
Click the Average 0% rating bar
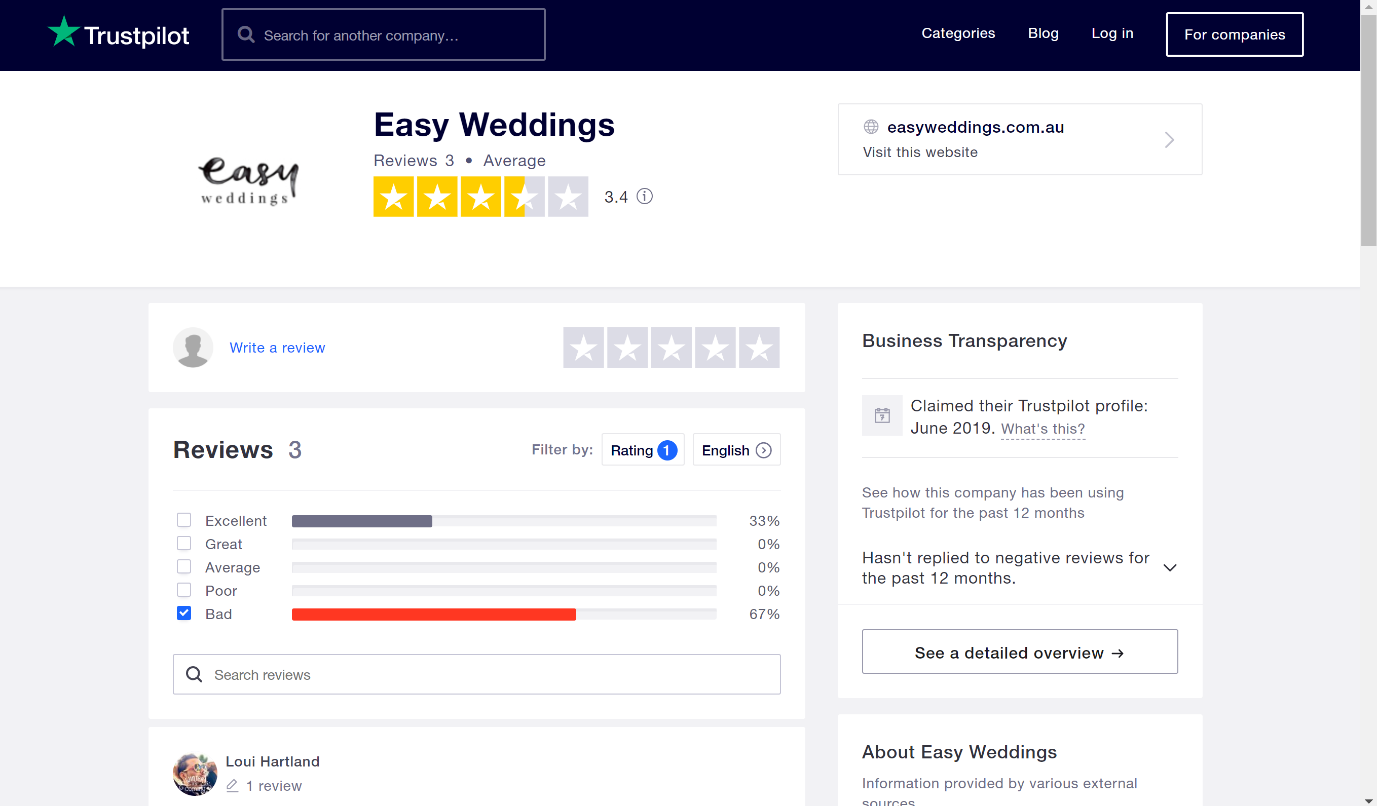pos(504,568)
